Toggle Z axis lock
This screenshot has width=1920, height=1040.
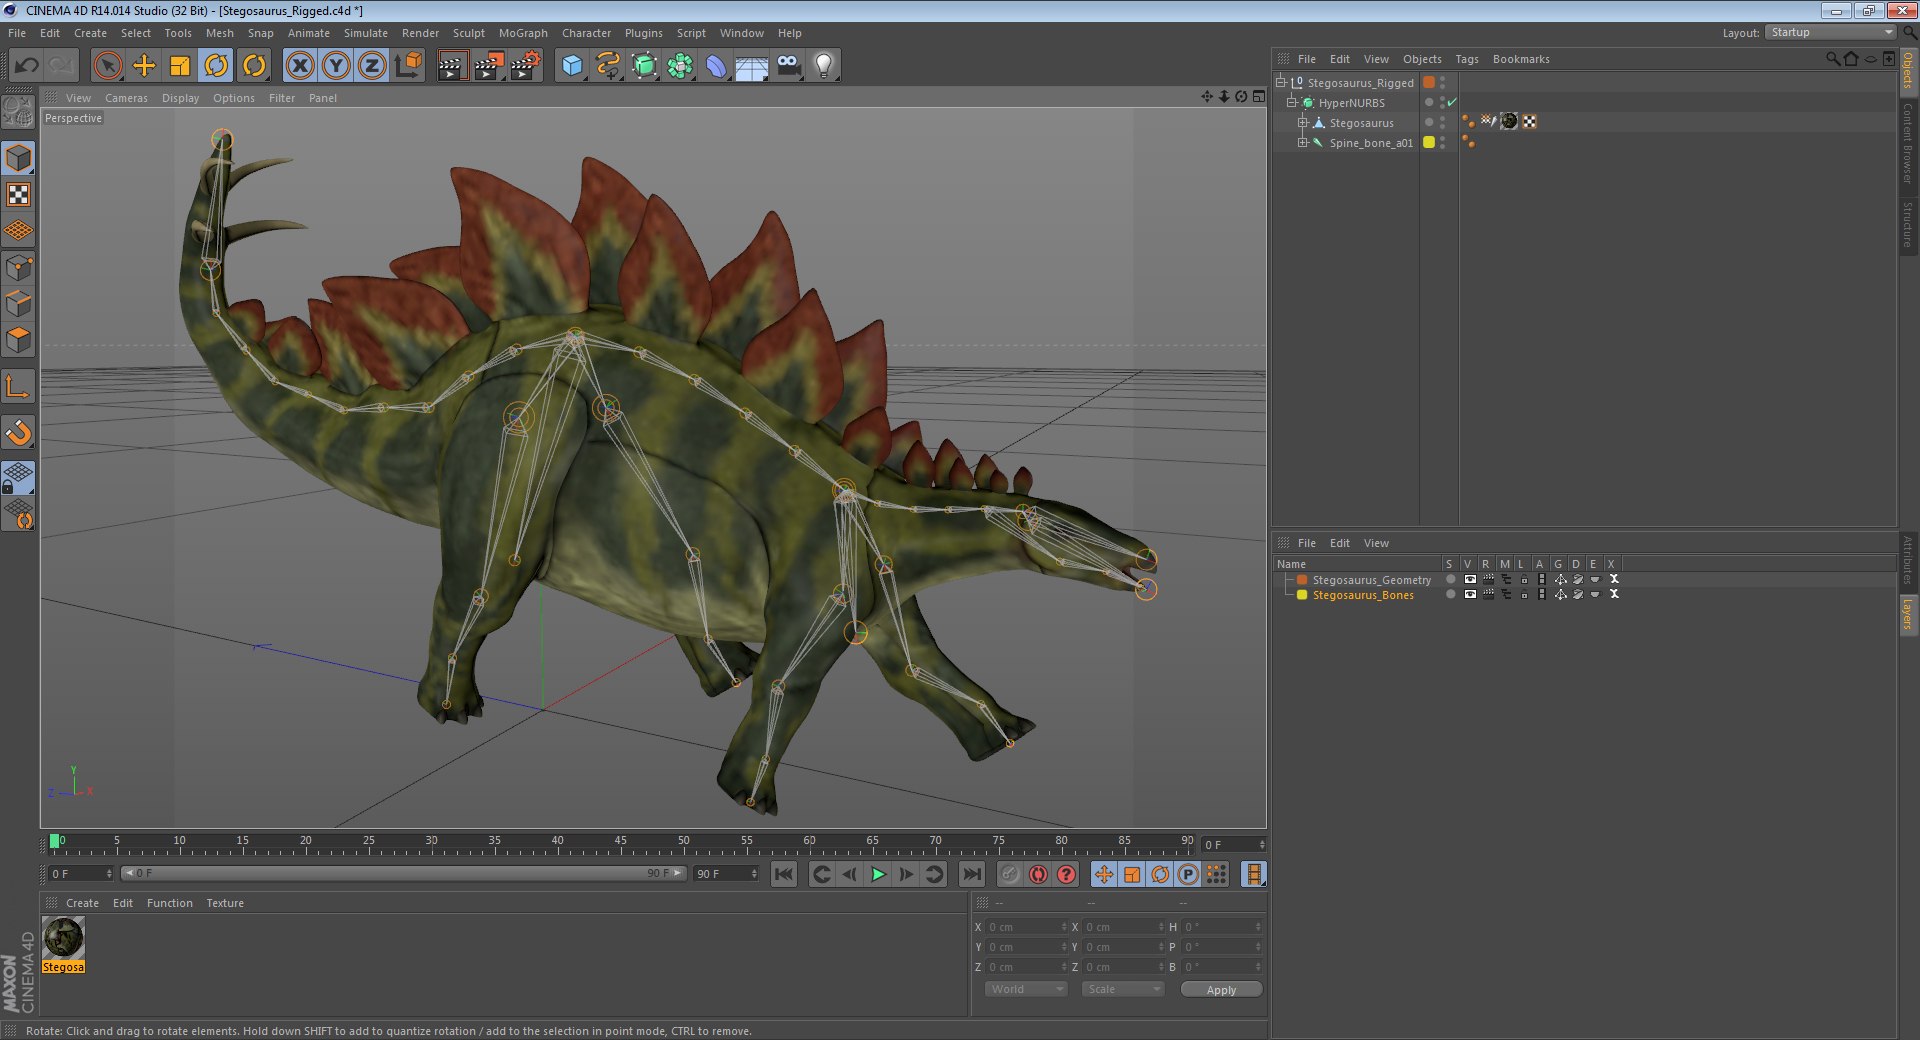372,66
